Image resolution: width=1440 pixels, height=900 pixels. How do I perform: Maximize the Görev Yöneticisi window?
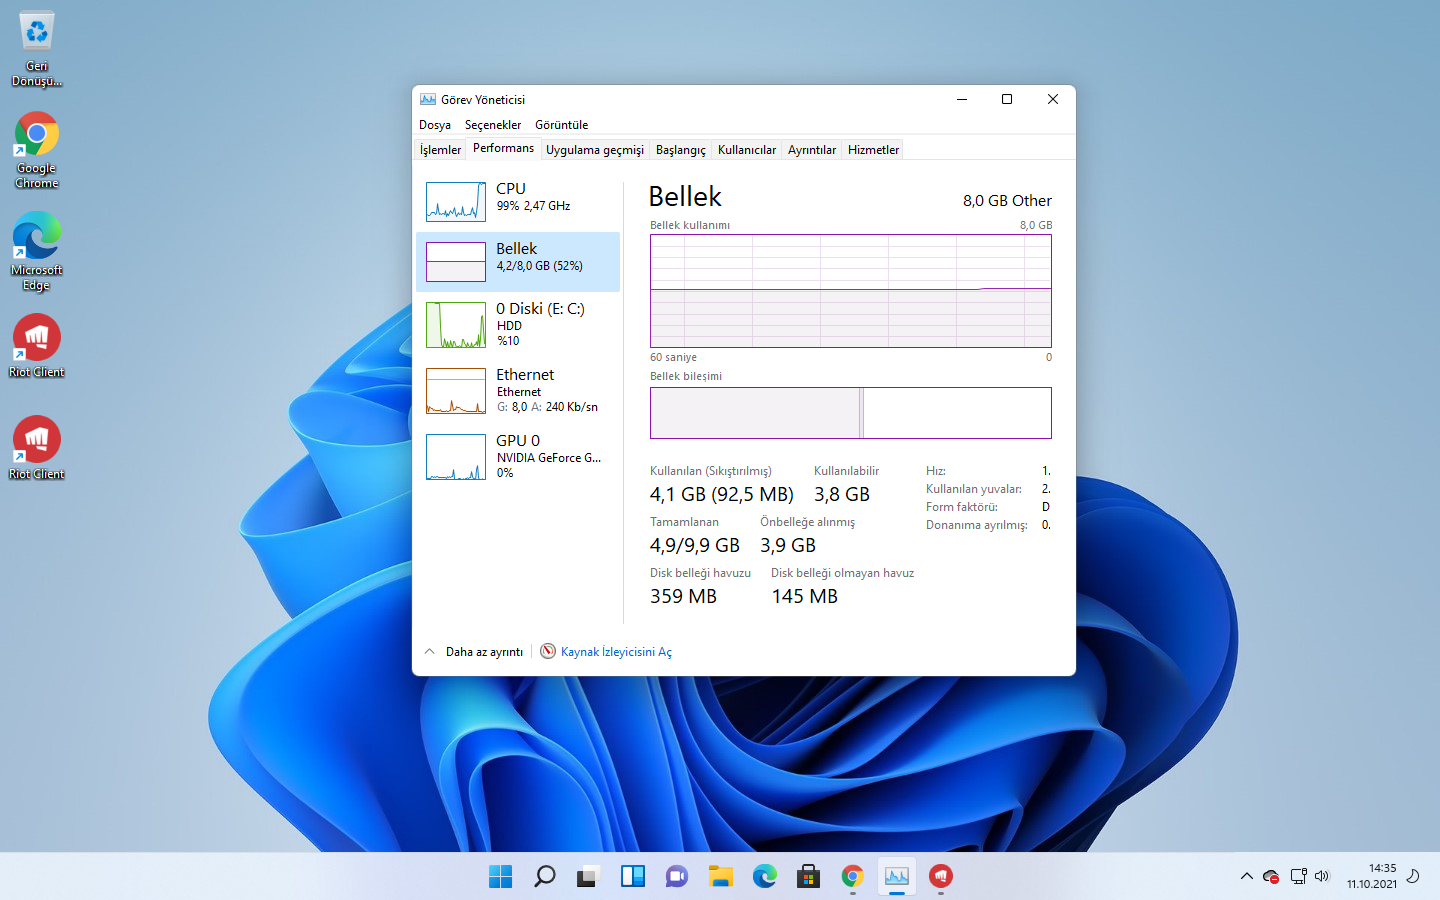coord(1007,99)
